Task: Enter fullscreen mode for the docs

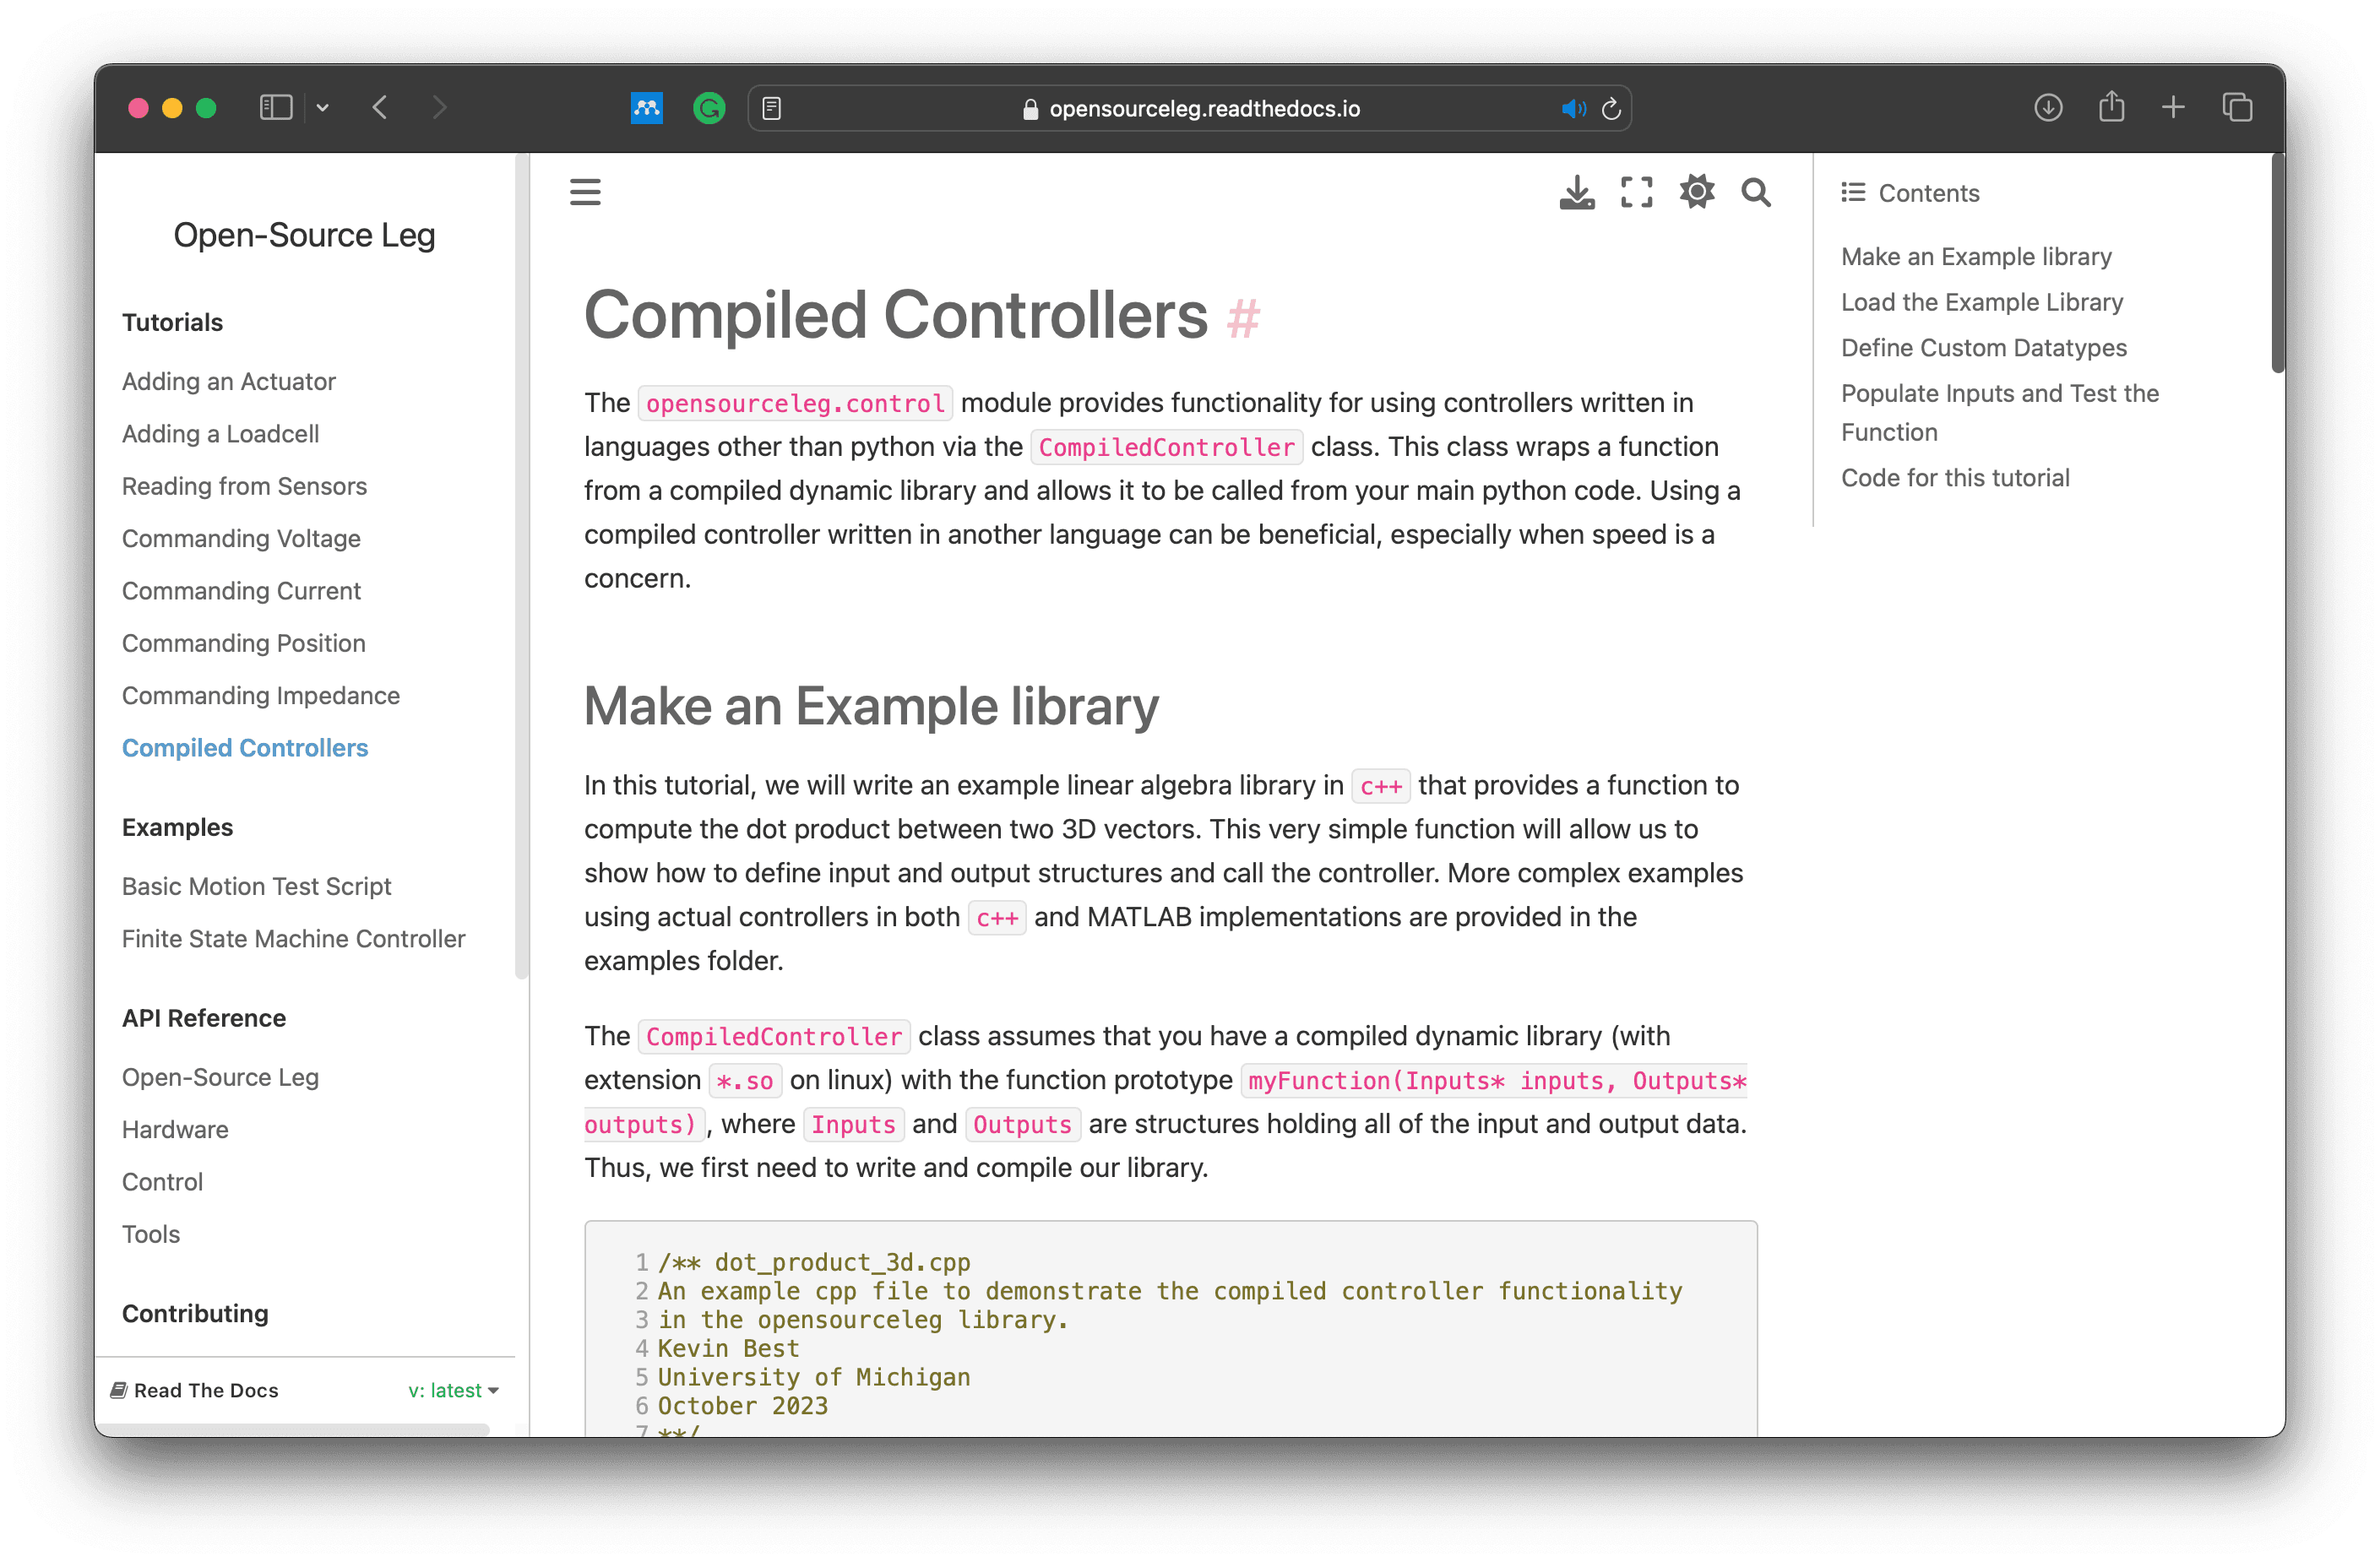Action: coord(1636,192)
